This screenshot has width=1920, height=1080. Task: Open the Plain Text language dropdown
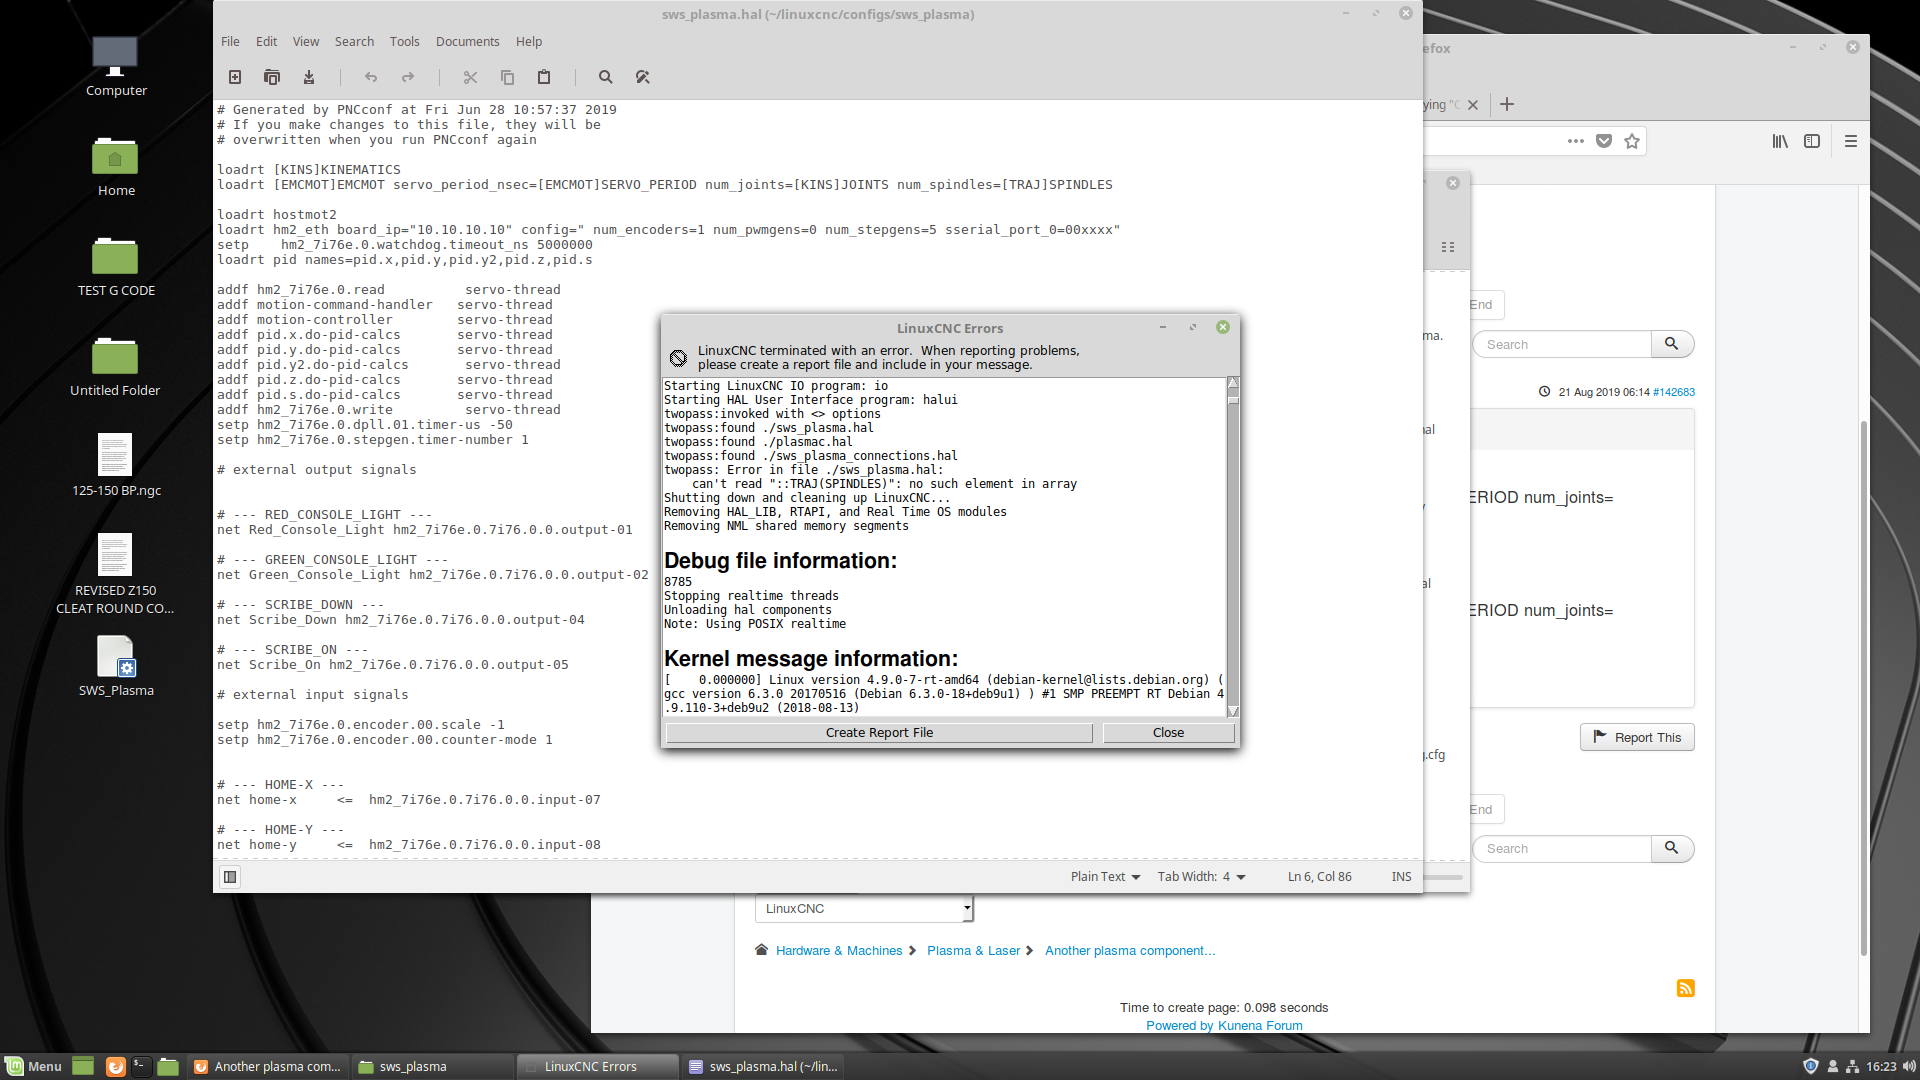coord(1105,877)
